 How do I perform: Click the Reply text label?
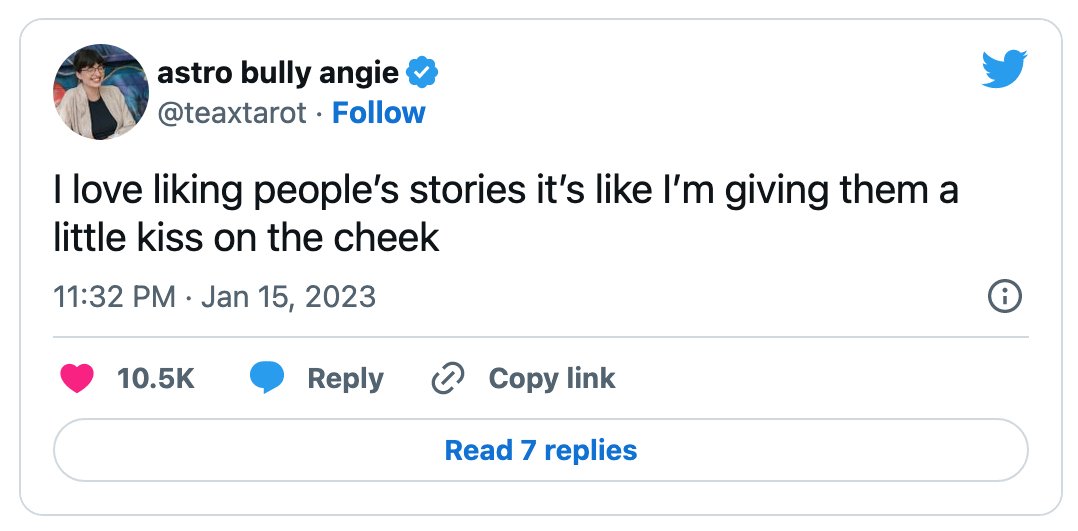click(345, 379)
